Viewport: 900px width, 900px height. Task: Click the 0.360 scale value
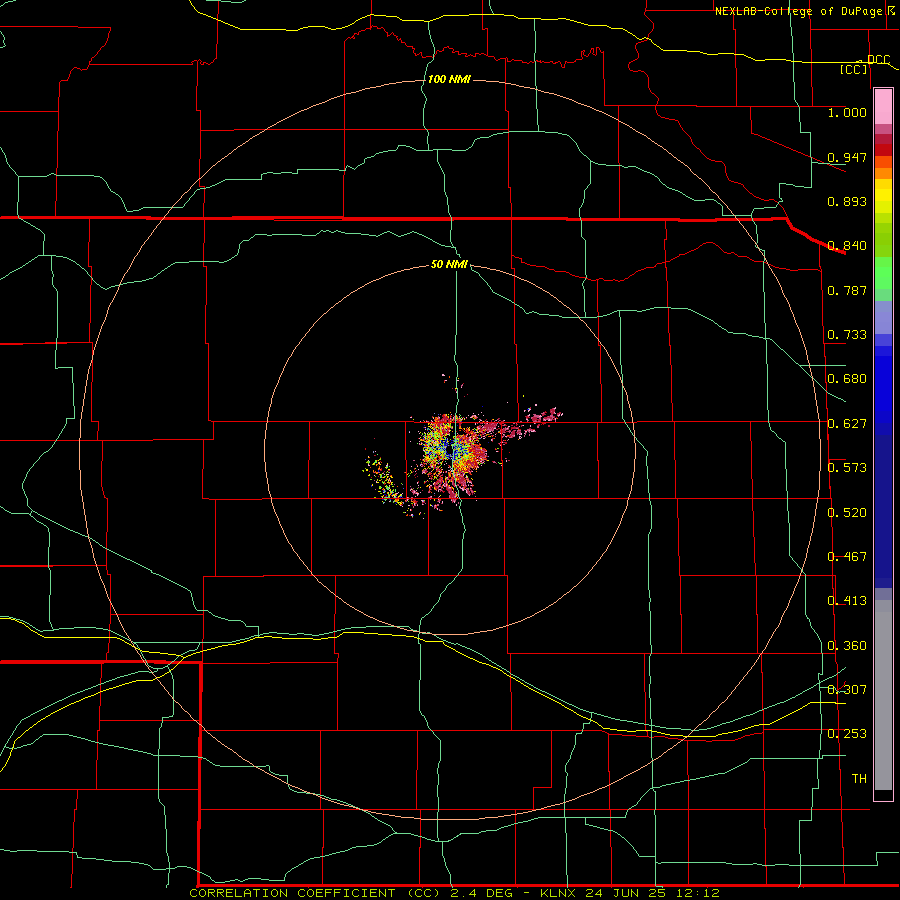coord(847,646)
